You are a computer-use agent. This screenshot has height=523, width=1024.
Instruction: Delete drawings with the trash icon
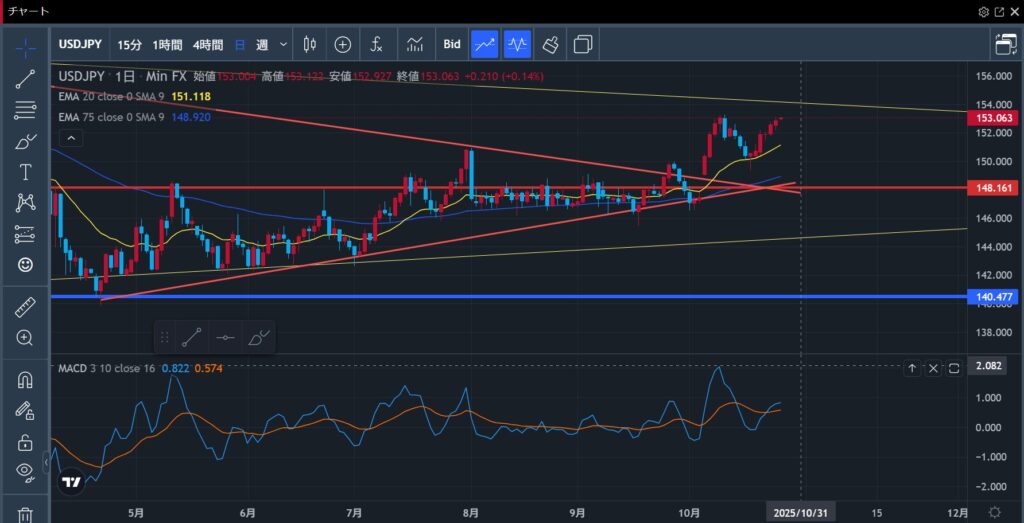[x=25, y=514]
